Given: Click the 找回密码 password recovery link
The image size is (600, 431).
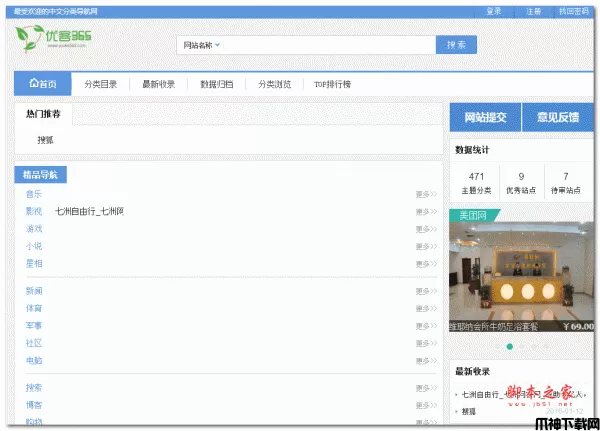Looking at the screenshot, I should [x=573, y=11].
